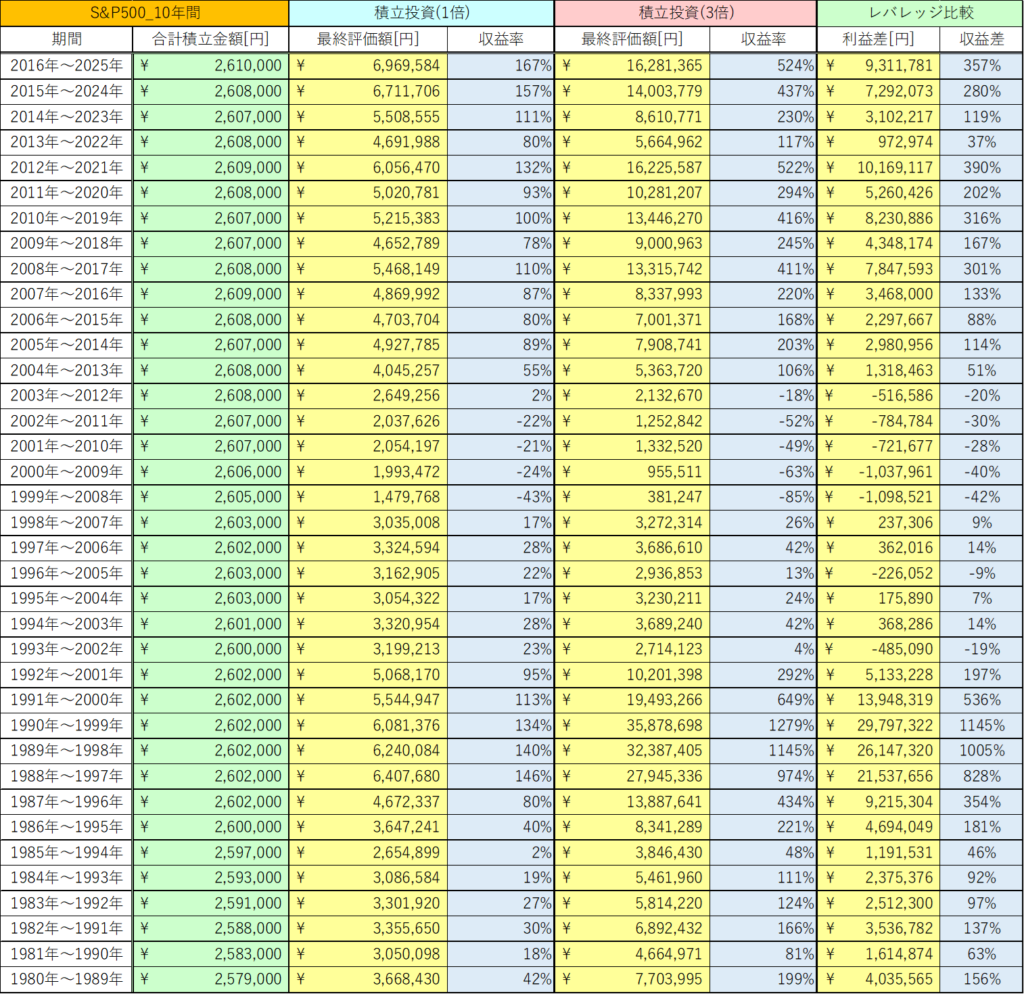Image resolution: width=1024 pixels, height=994 pixels.
Task: Click the -1,098,521 profit difference cell
Action: tap(878, 497)
